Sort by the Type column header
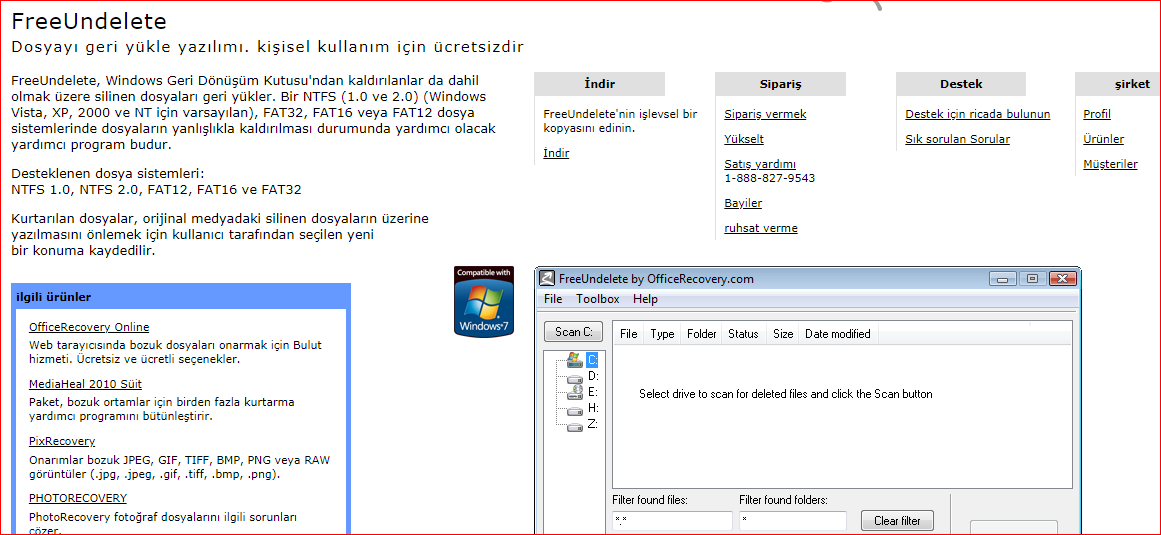The width and height of the screenshot is (1161, 535). click(662, 334)
